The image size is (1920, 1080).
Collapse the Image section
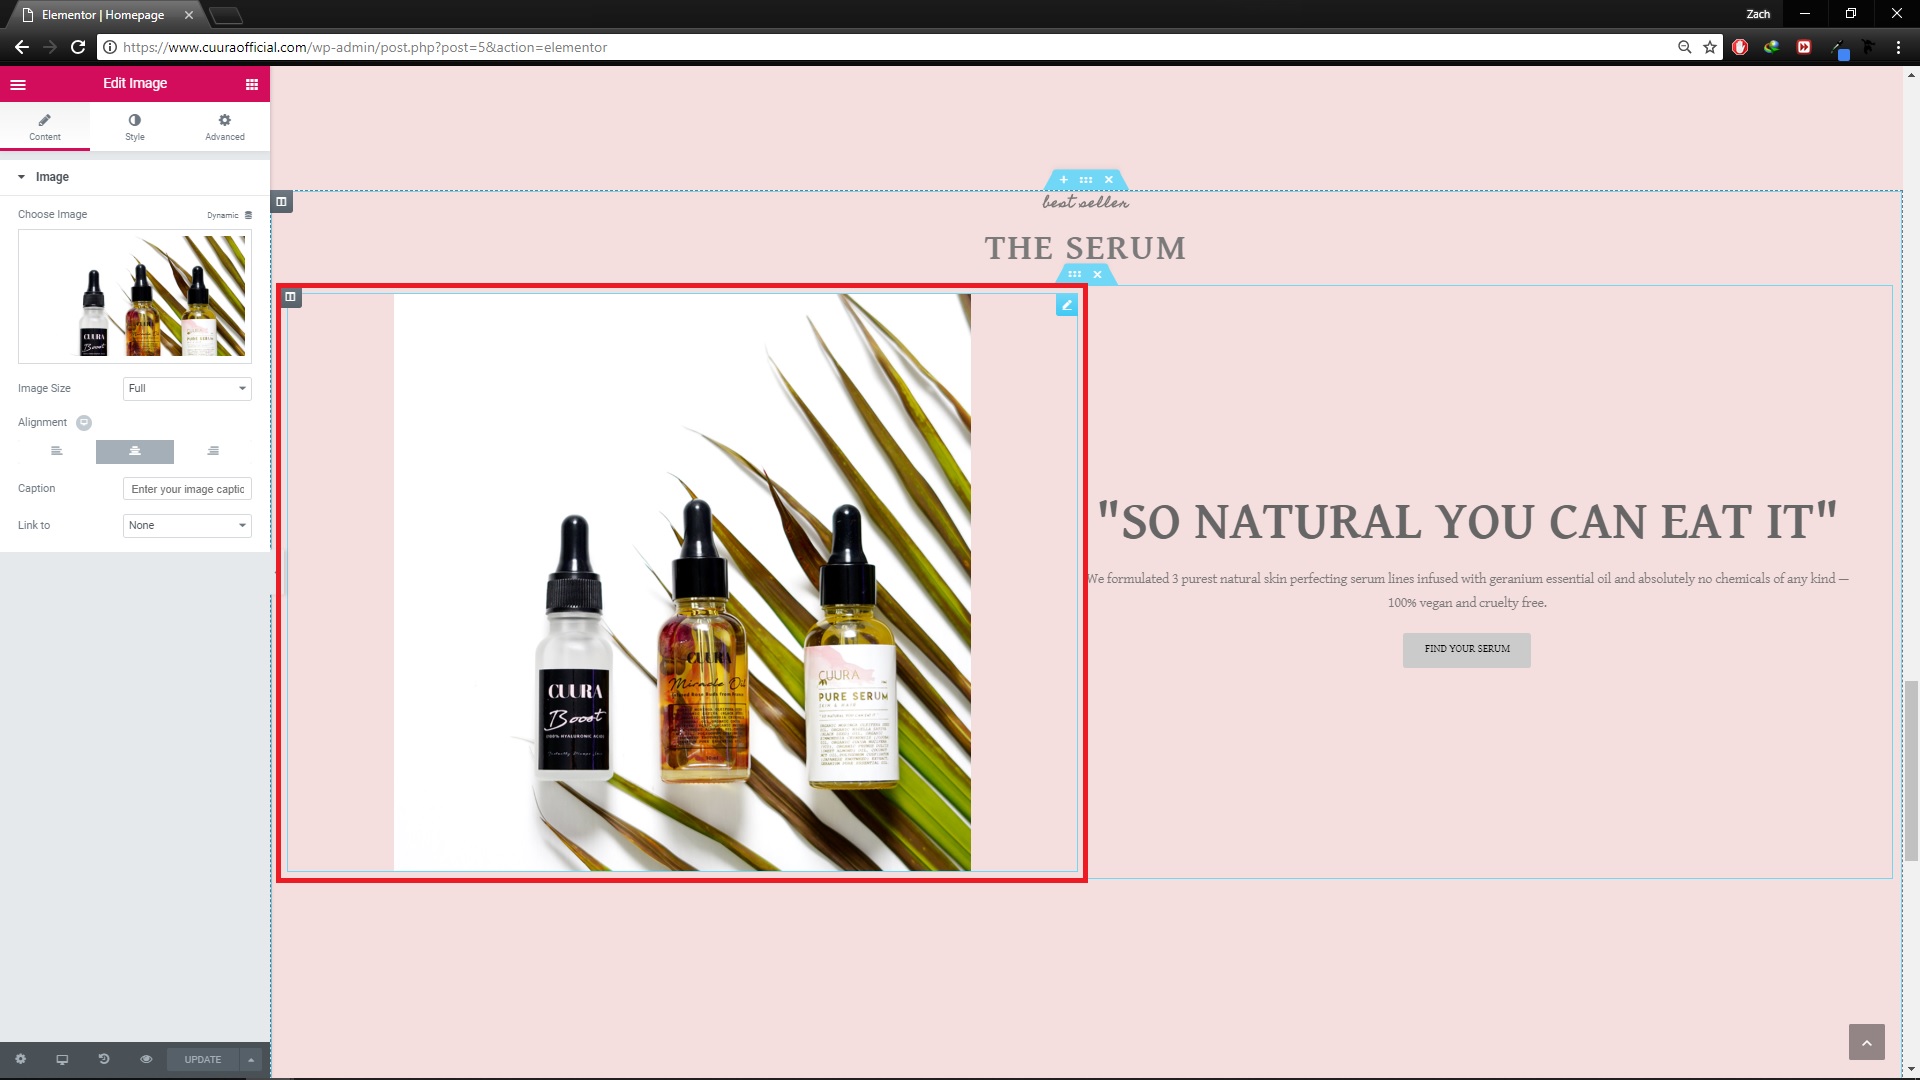135,177
